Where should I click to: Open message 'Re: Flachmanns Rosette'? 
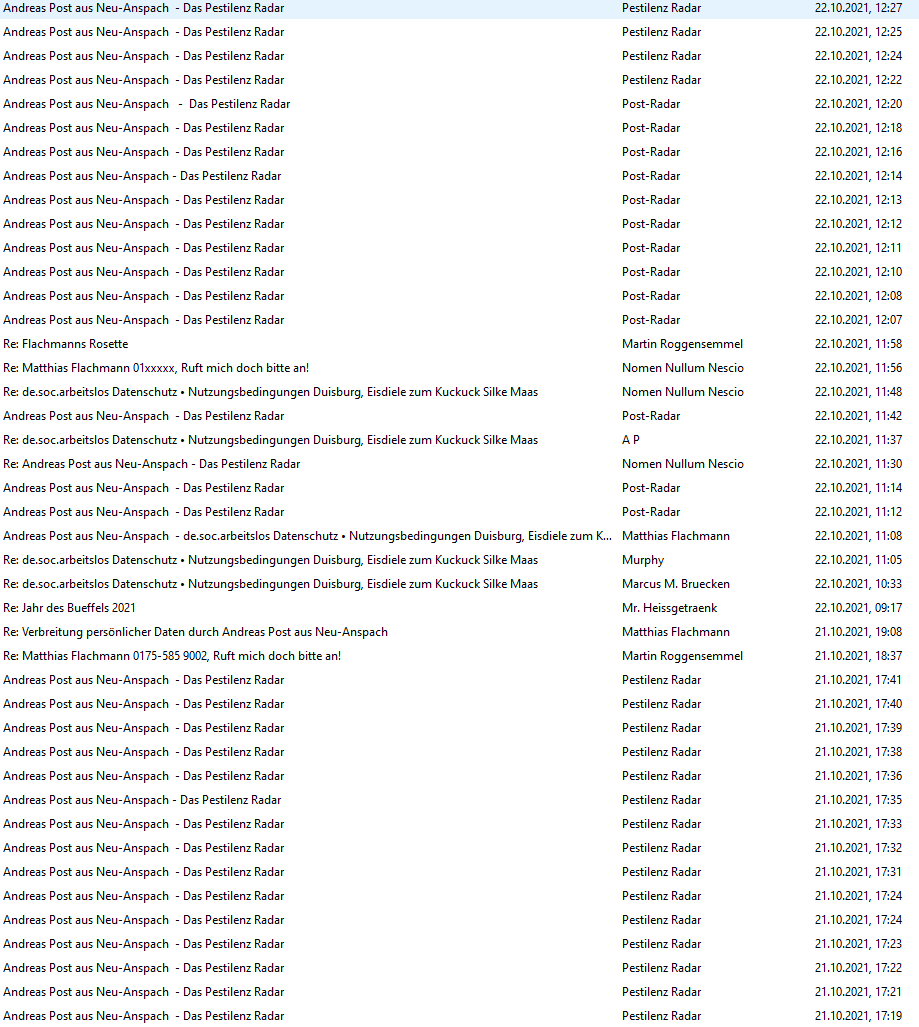pyautogui.click(x=459, y=344)
